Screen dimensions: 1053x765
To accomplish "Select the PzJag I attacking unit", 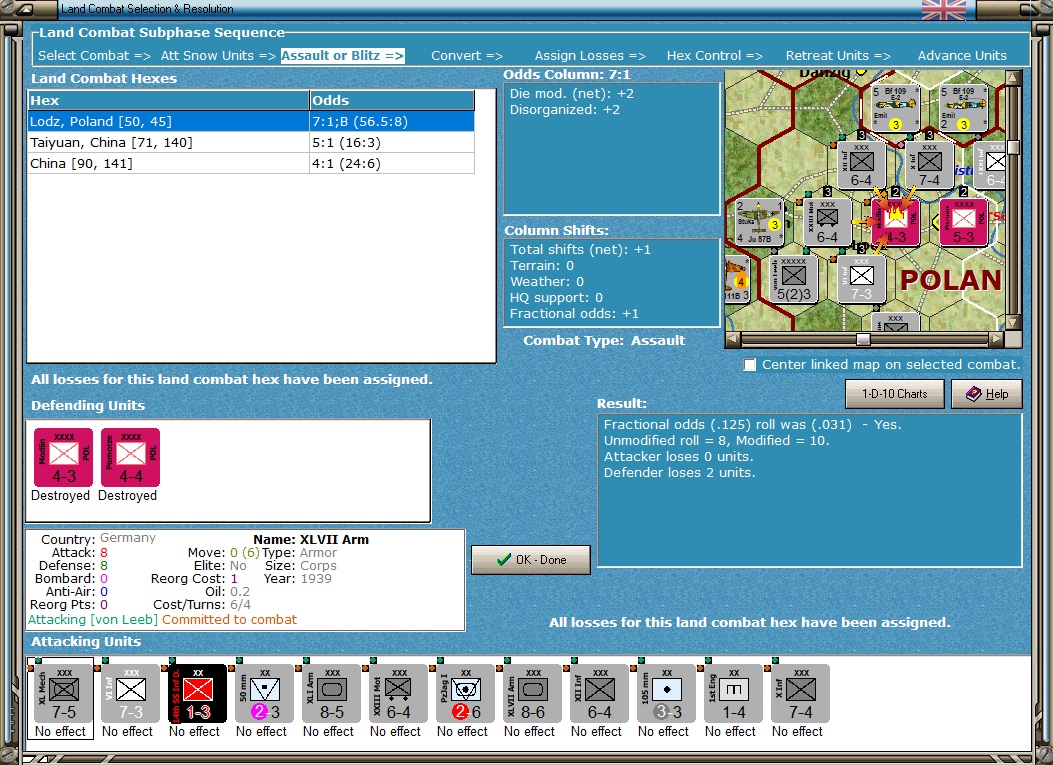I will pyautogui.click(x=466, y=693).
